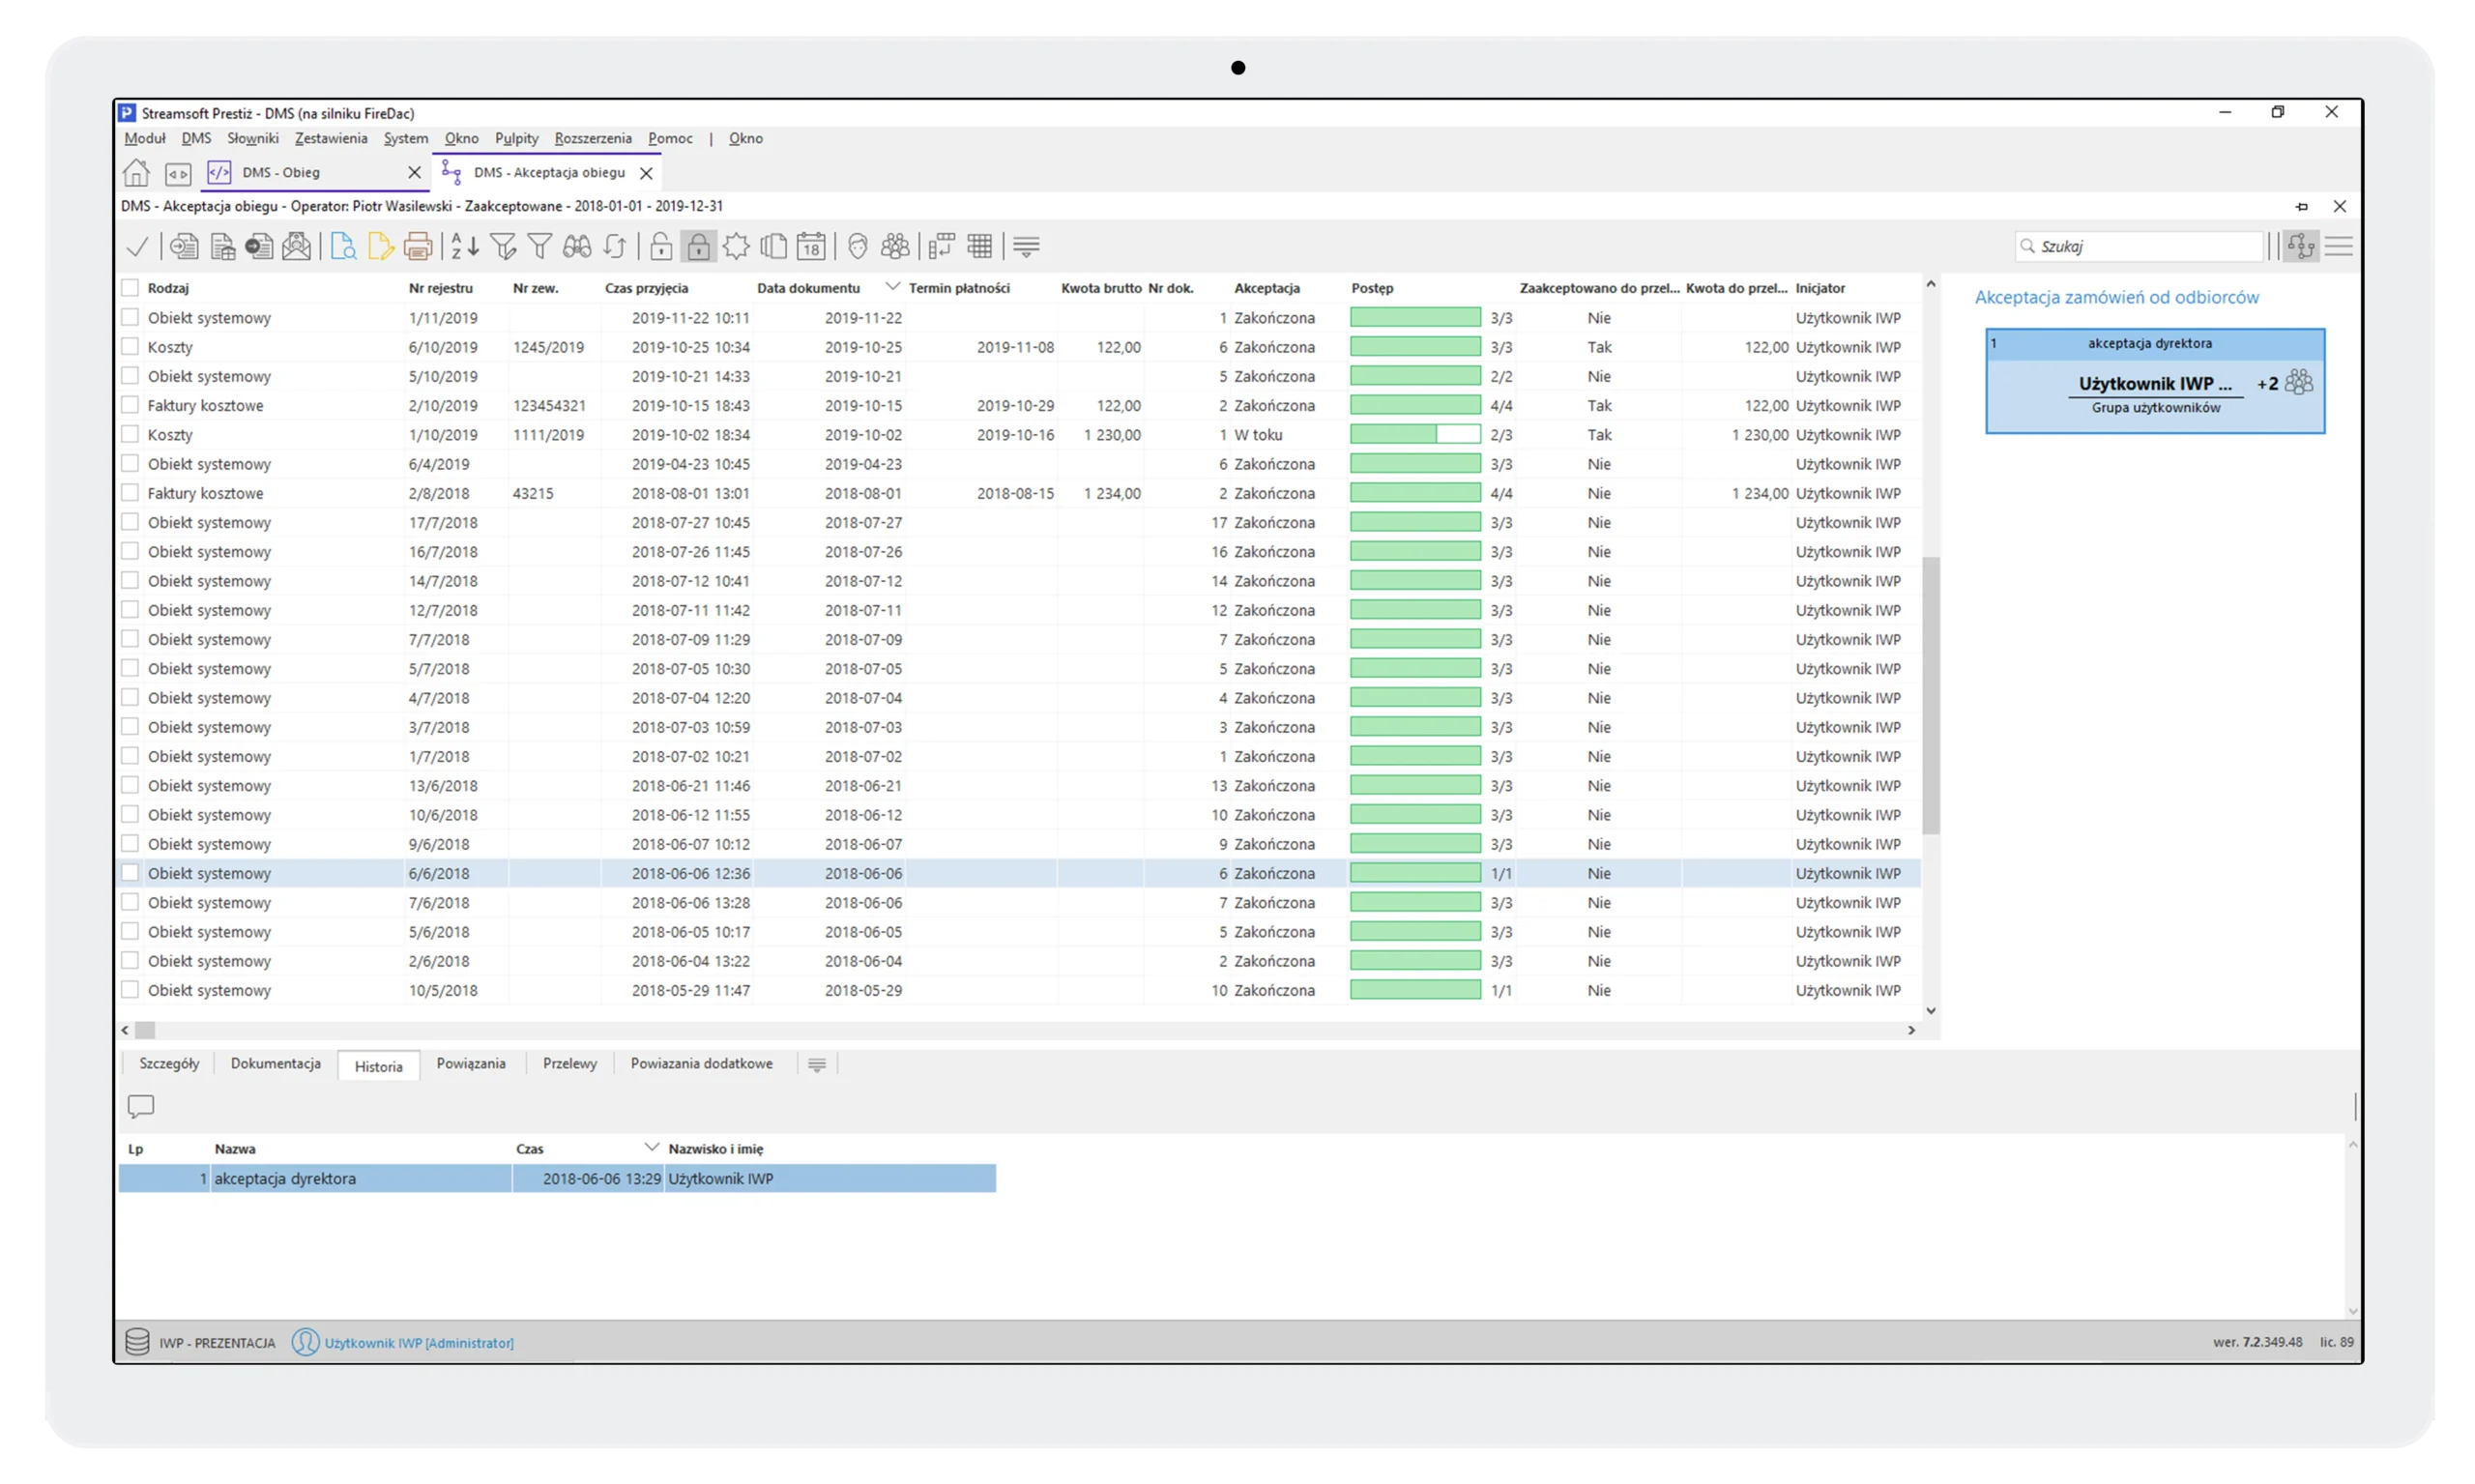Tick the checkbox for Koszty row 6/10/2019
The image size is (2475, 1484).
(x=130, y=347)
